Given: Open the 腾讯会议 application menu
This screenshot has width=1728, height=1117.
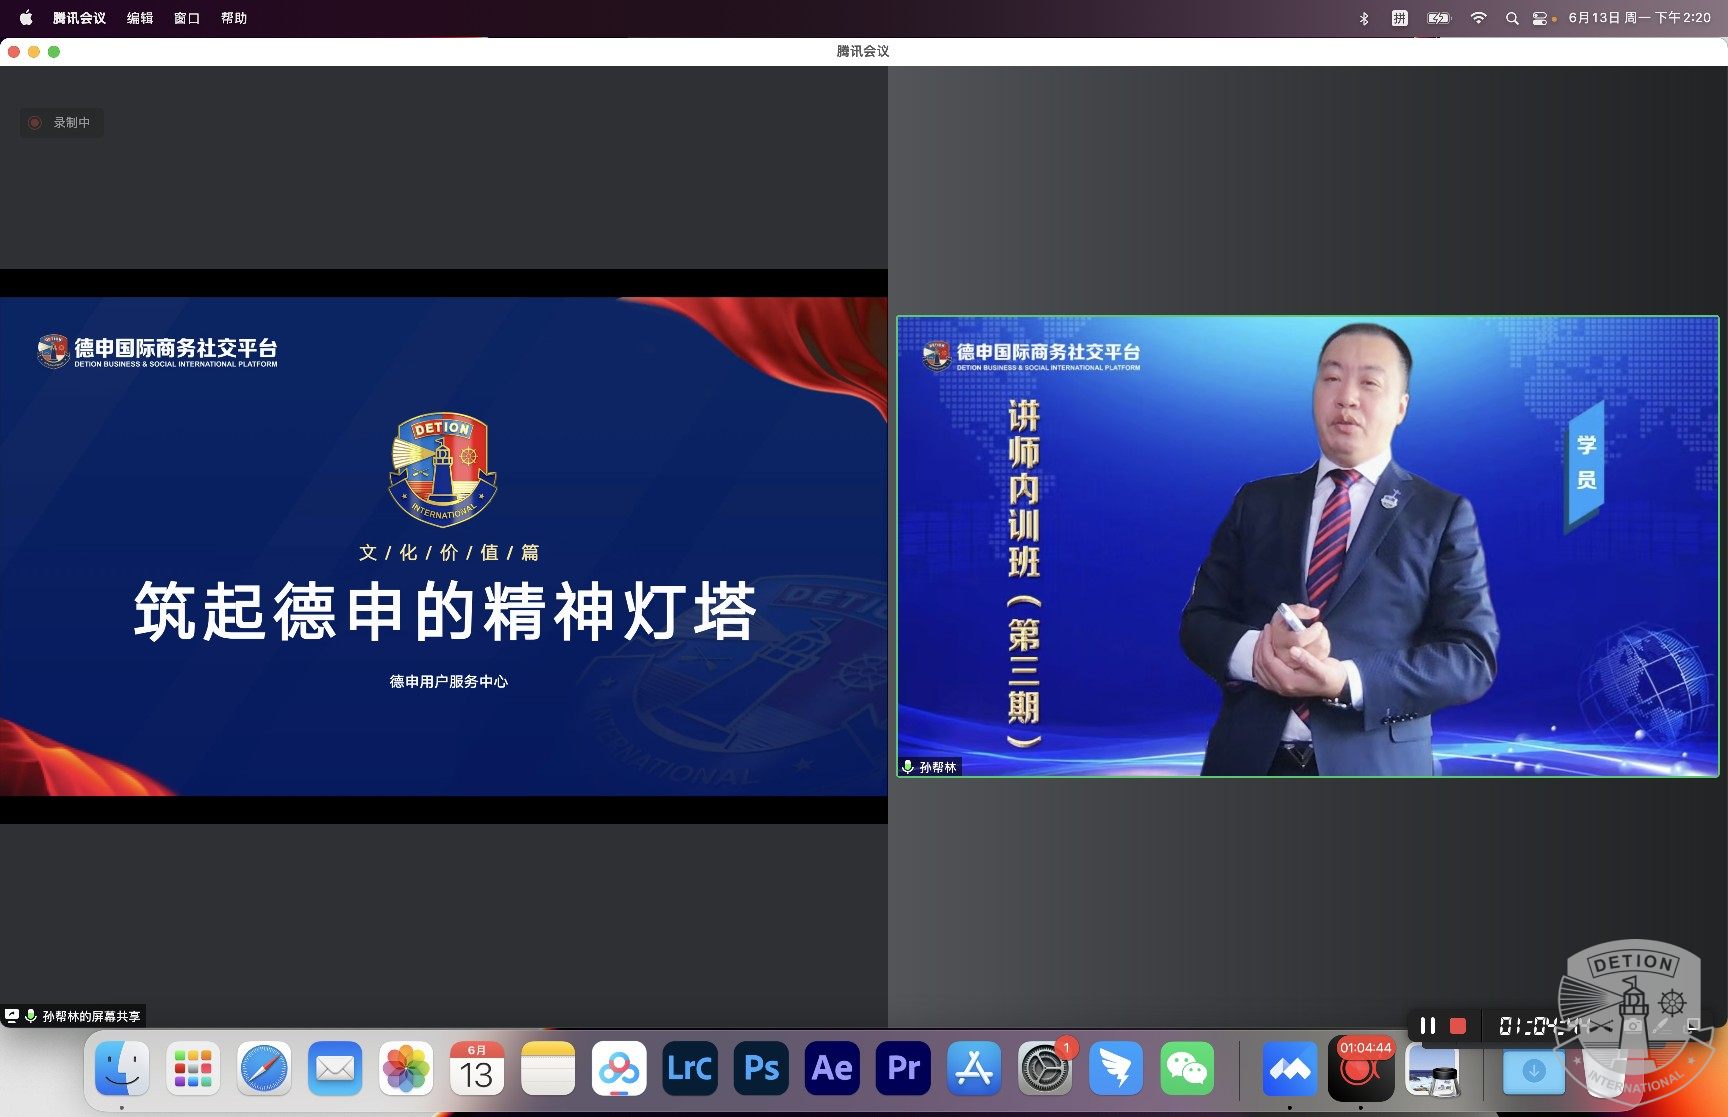Looking at the screenshot, I should click(80, 18).
